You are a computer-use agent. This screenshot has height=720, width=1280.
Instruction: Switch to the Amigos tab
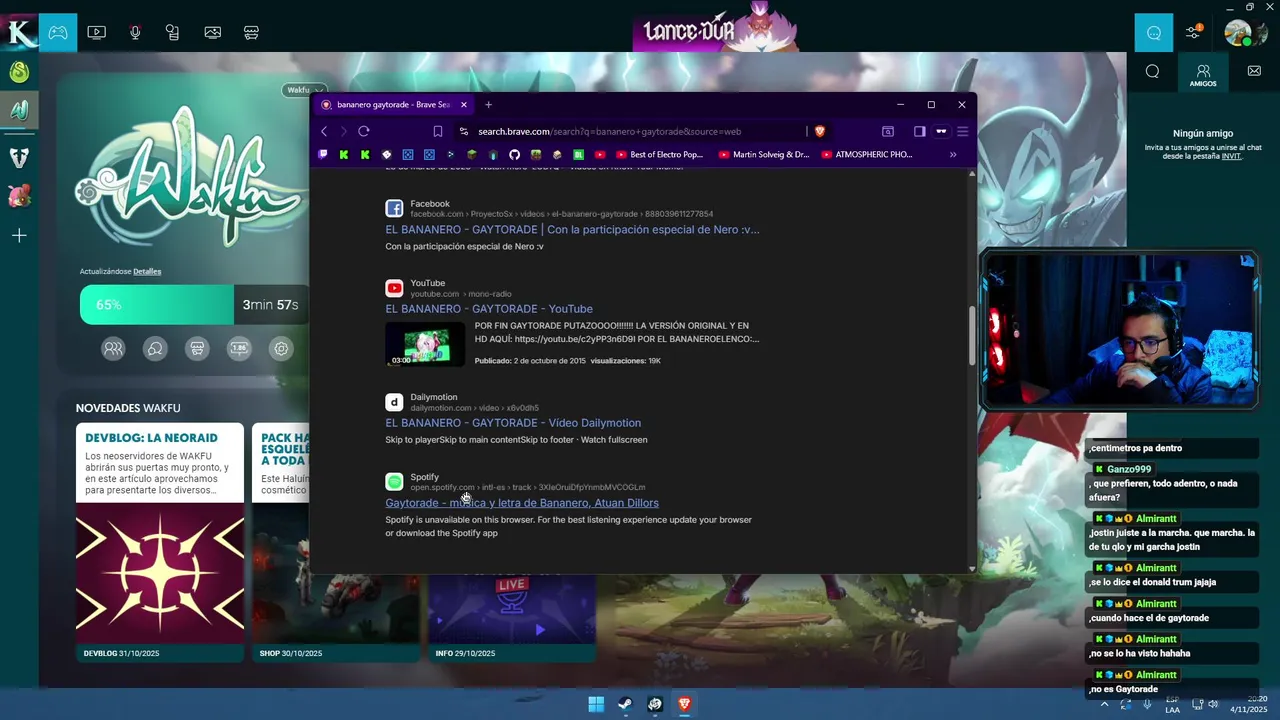click(x=1203, y=74)
